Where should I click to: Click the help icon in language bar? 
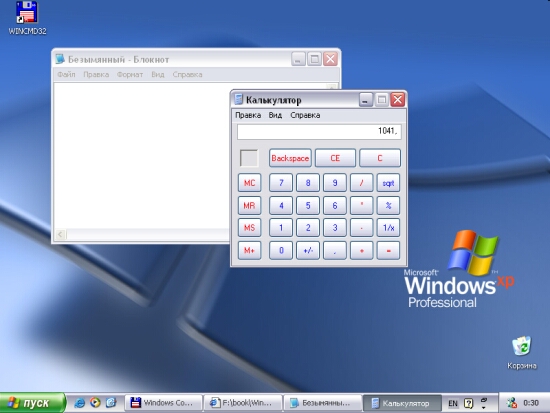pyautogui.click(x=468, y=403)
